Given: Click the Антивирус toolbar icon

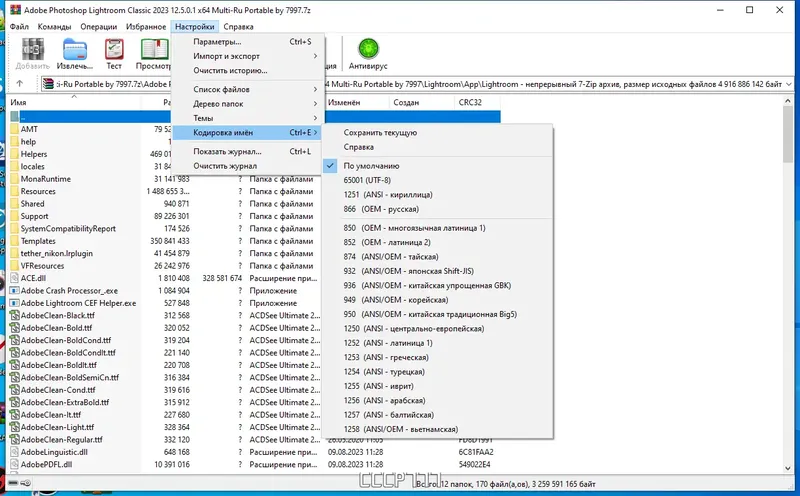Looking at the screenshot, I should pos(368,49).
